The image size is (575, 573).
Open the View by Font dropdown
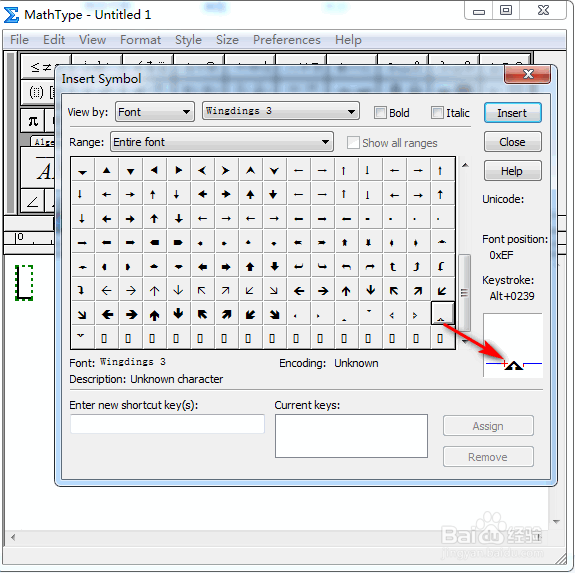tap(155, 111)
